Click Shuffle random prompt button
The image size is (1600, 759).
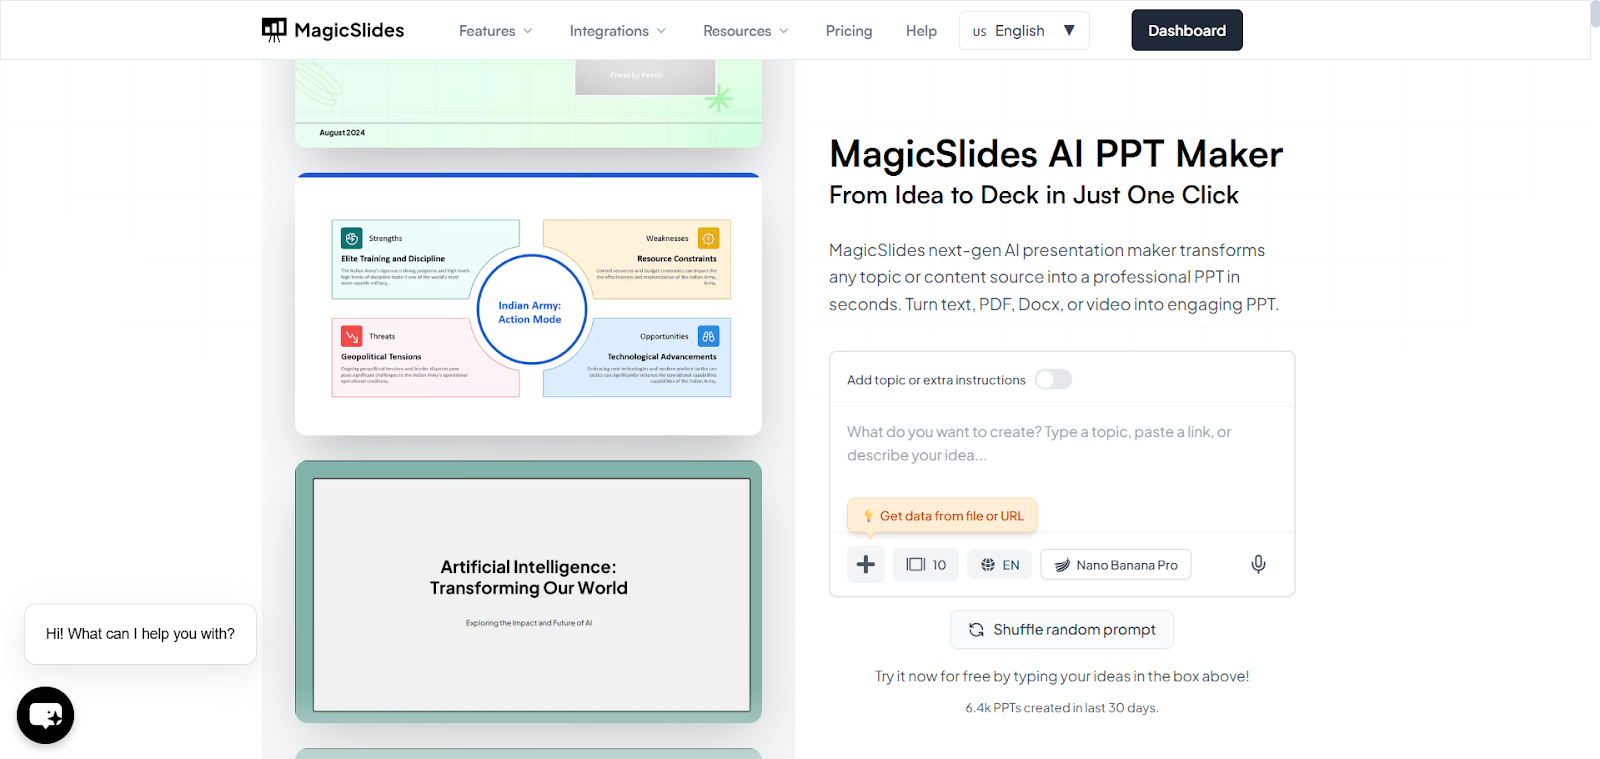1062,630
